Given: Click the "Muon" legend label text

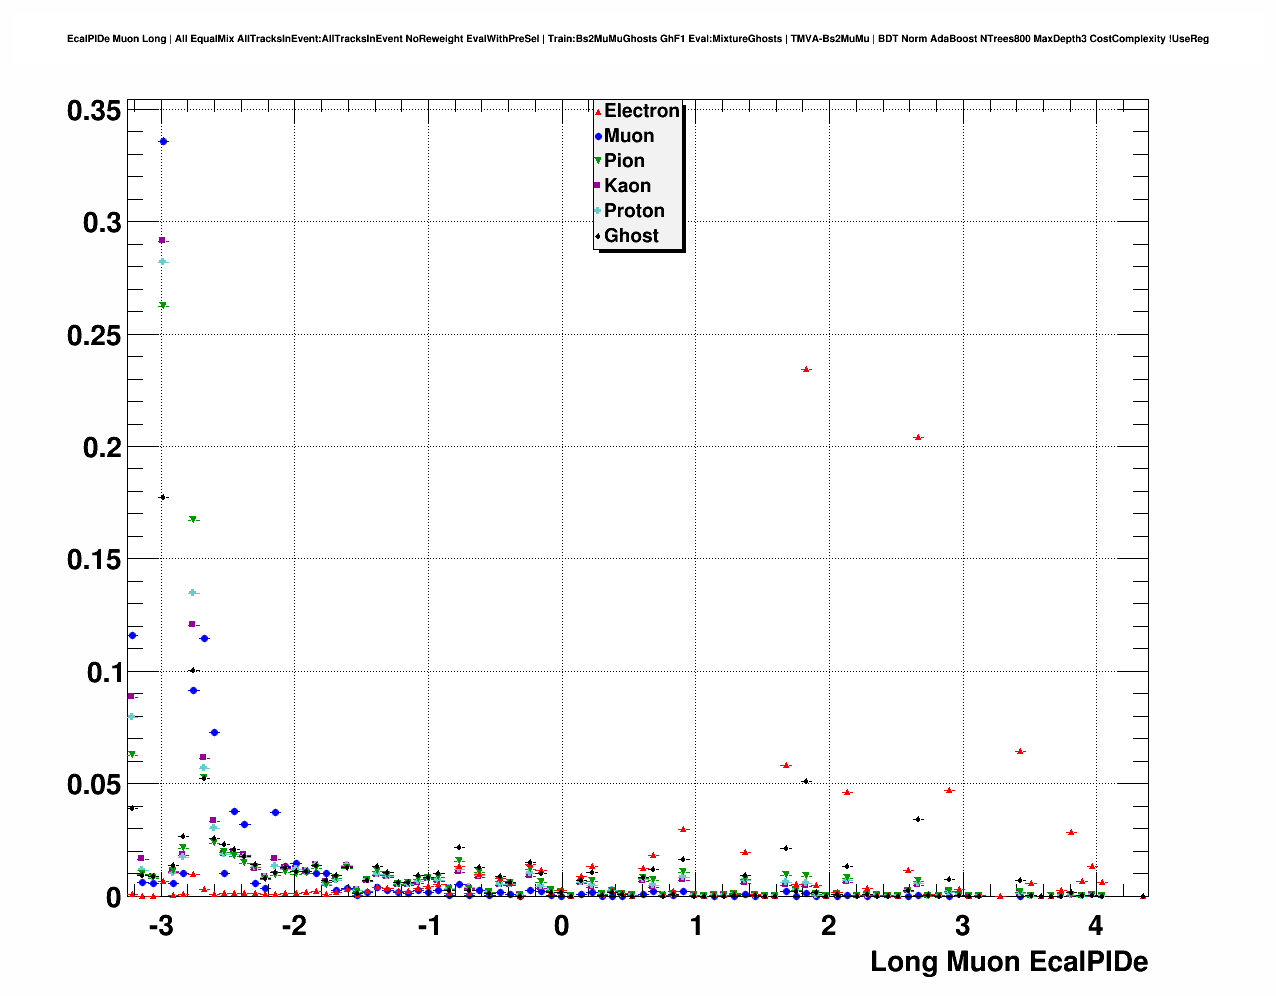Looking at the screenshot, I should pyautogui.click(x=629, y=136).
